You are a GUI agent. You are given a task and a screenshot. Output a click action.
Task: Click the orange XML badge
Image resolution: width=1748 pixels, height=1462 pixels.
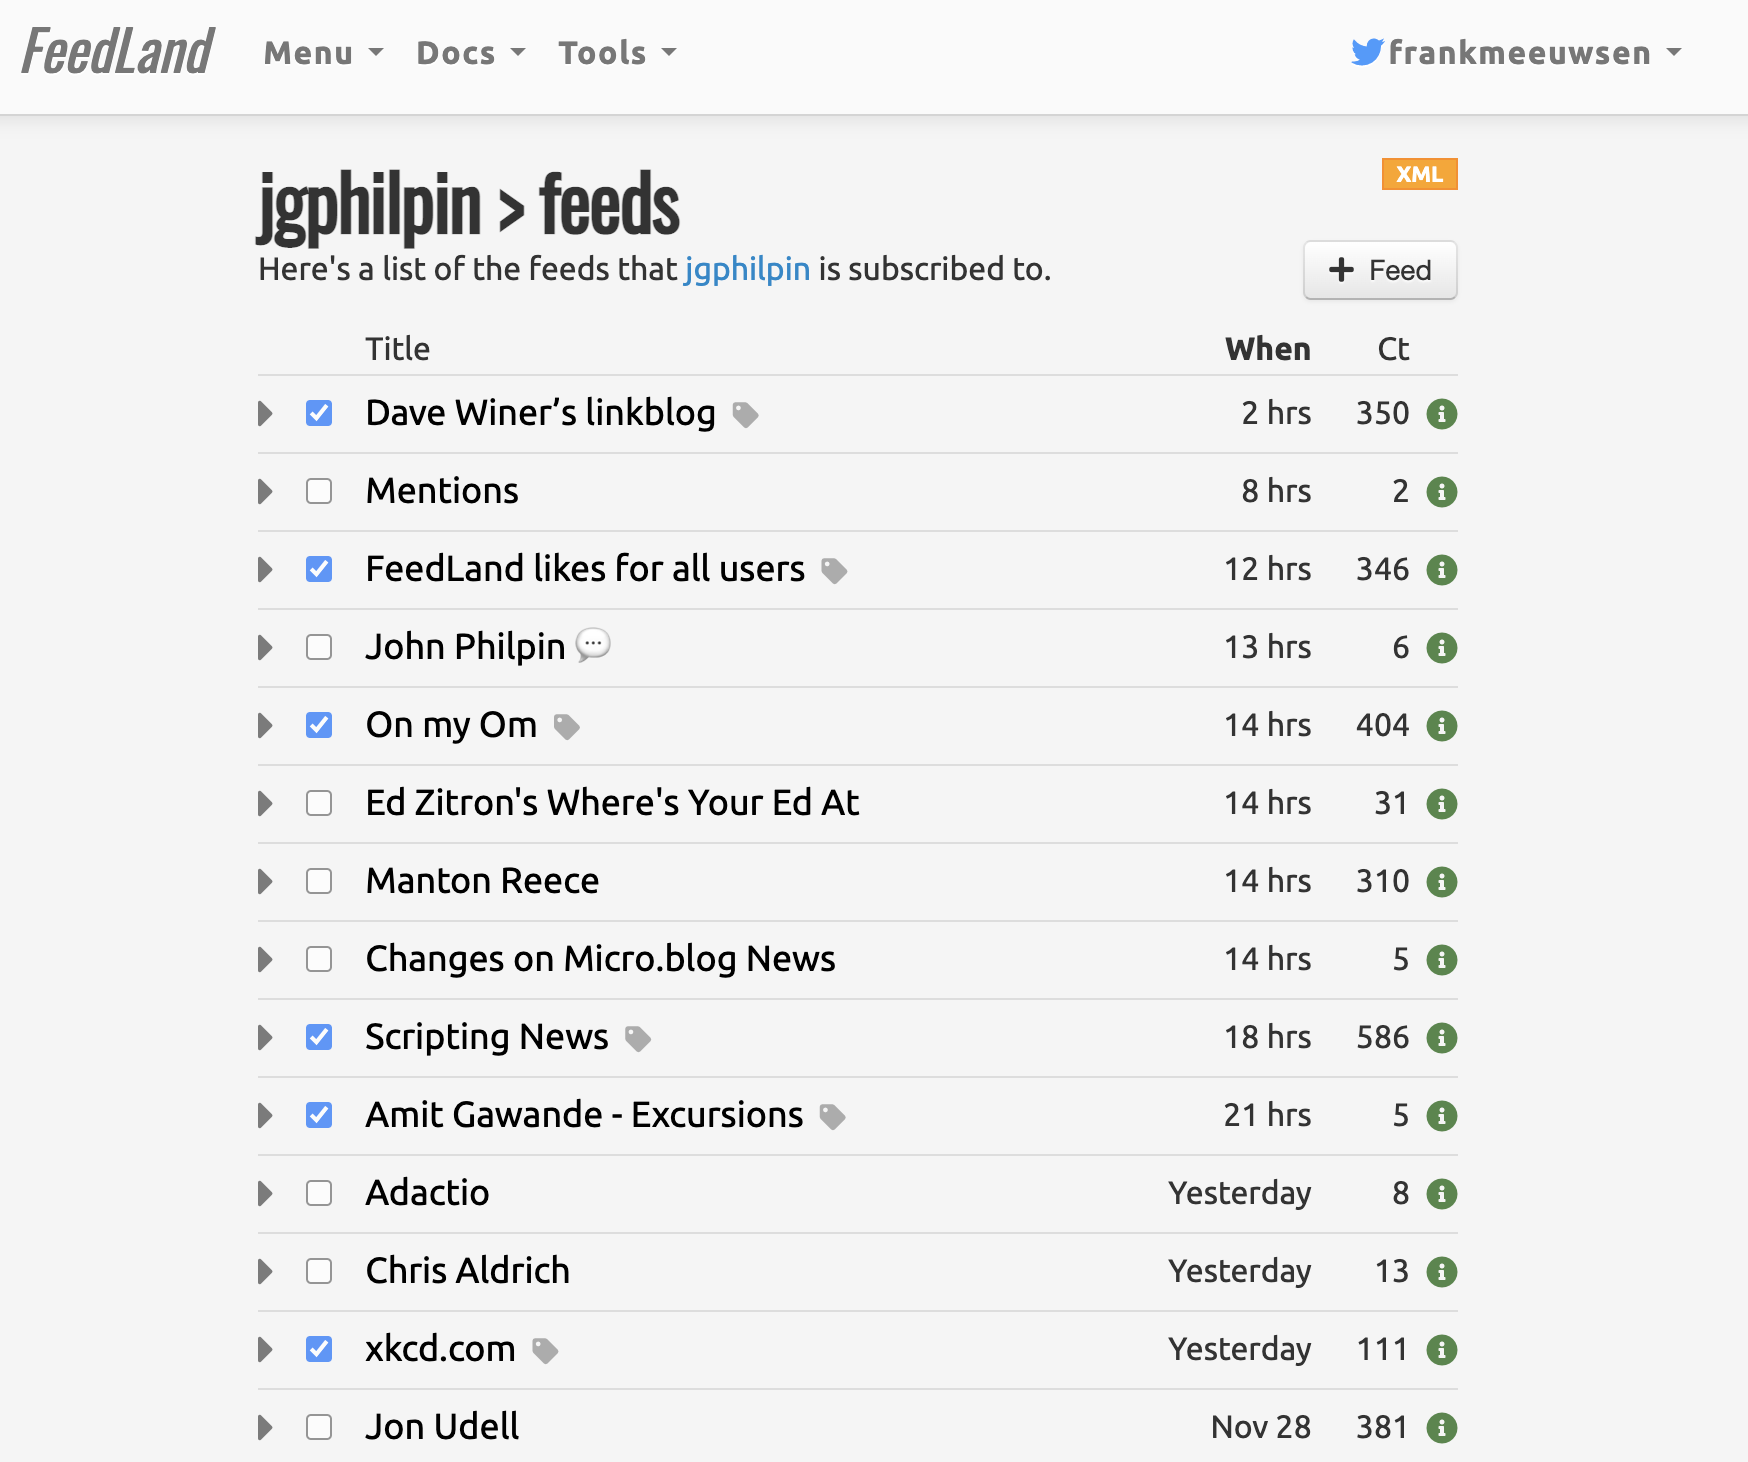(x=1419, y=174)
